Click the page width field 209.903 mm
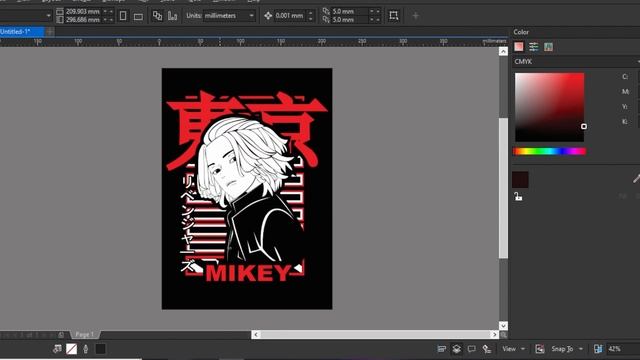The height and width of the screenshot is (360, 640). click(x=83, y=11)
